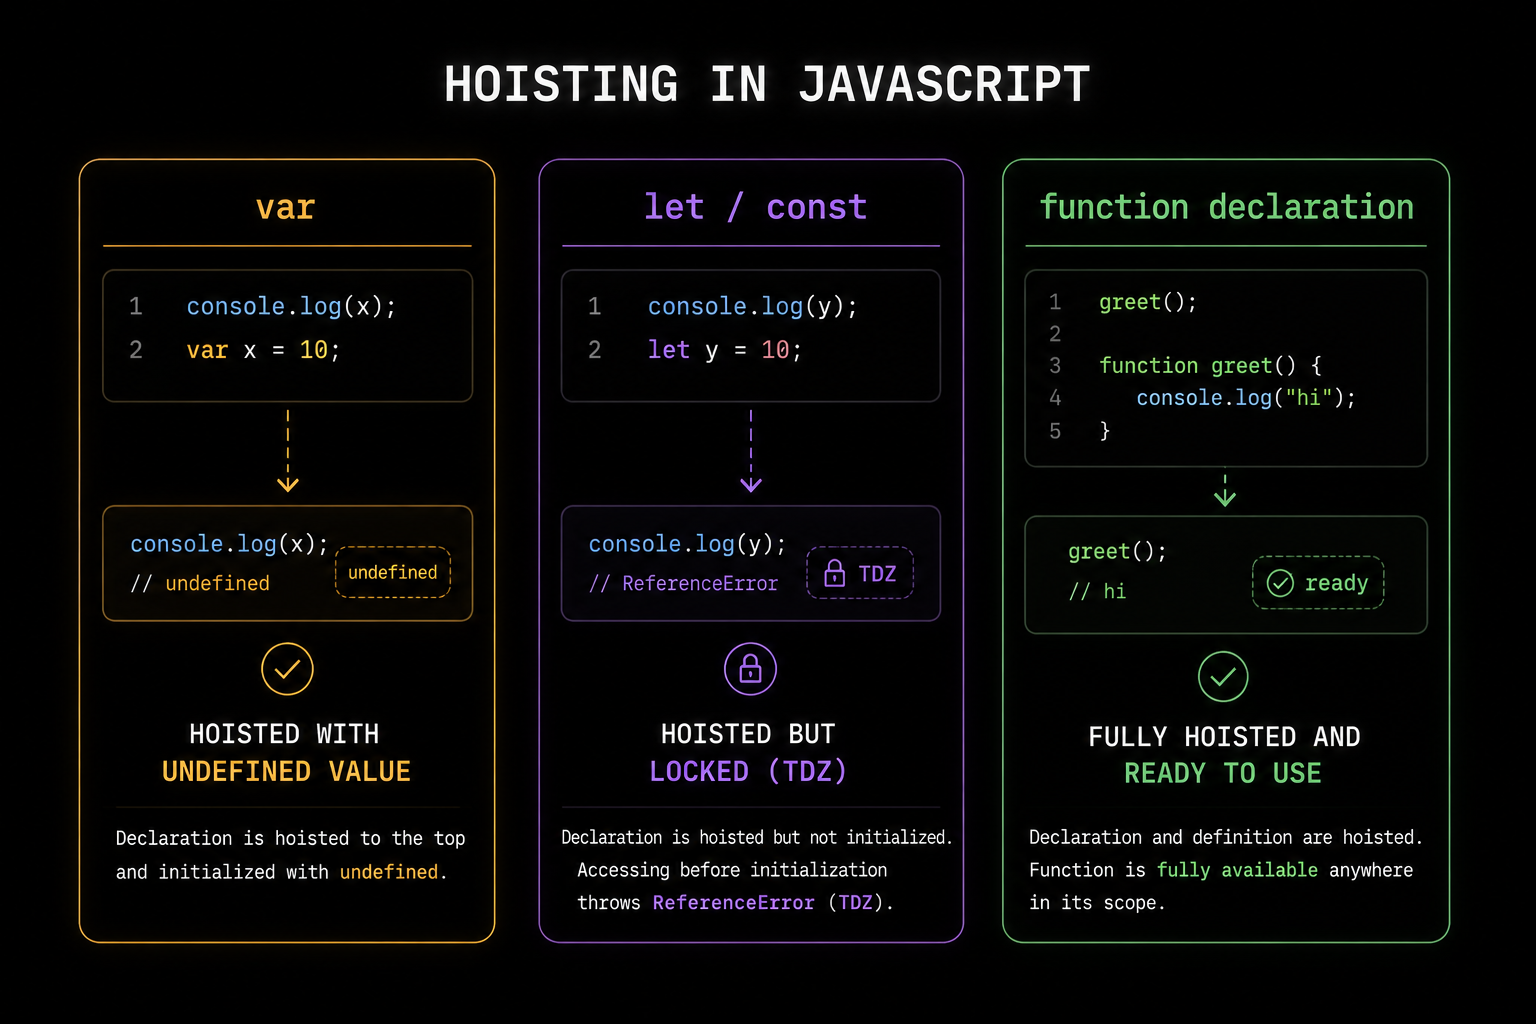Click the purple lock circle above HOISTED BUT
This screenshot has width=1536, height=1024.
(750, 669)
